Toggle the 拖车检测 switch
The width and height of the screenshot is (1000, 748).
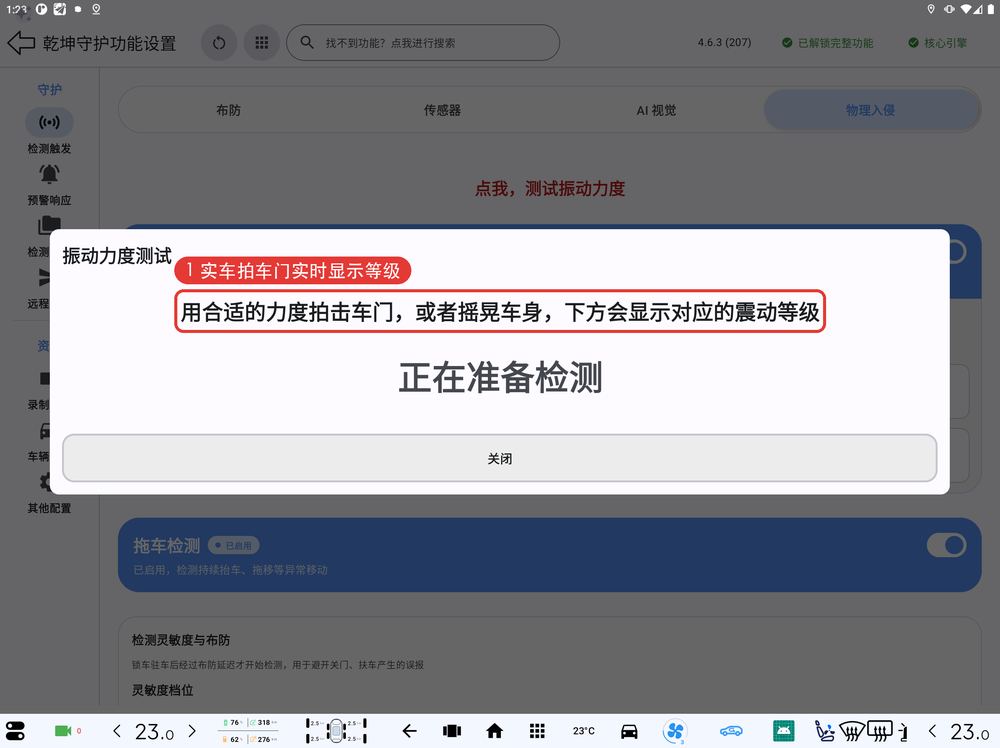click(946, 545)
